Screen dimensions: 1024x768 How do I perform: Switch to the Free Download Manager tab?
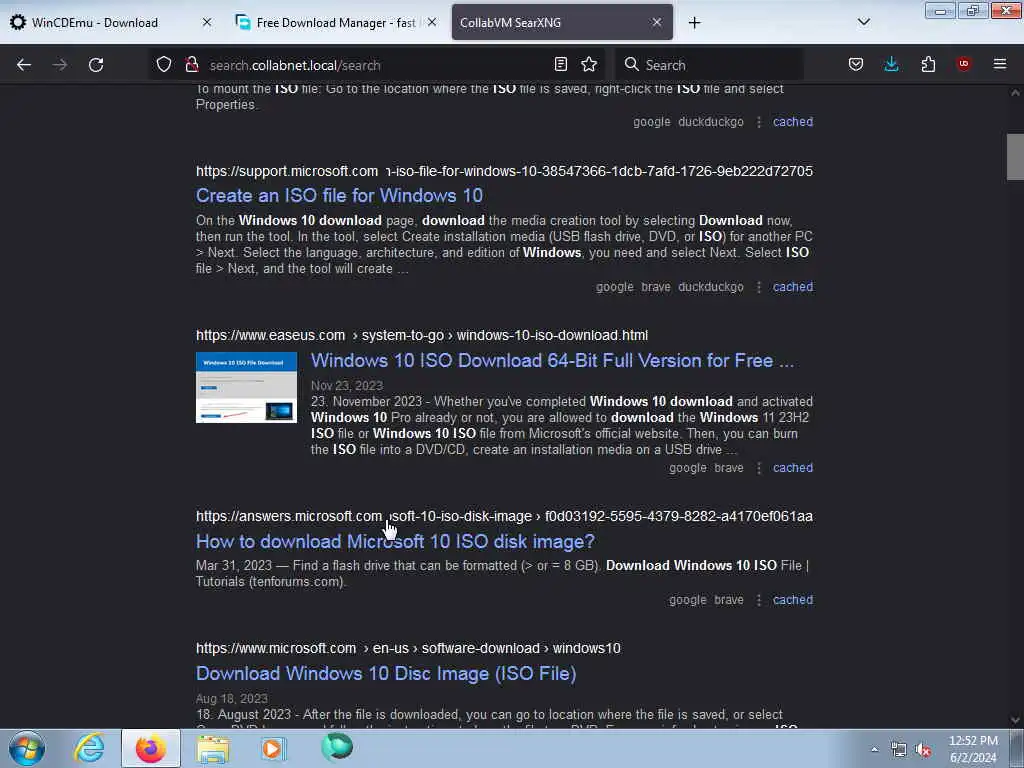tap(336, 22)
